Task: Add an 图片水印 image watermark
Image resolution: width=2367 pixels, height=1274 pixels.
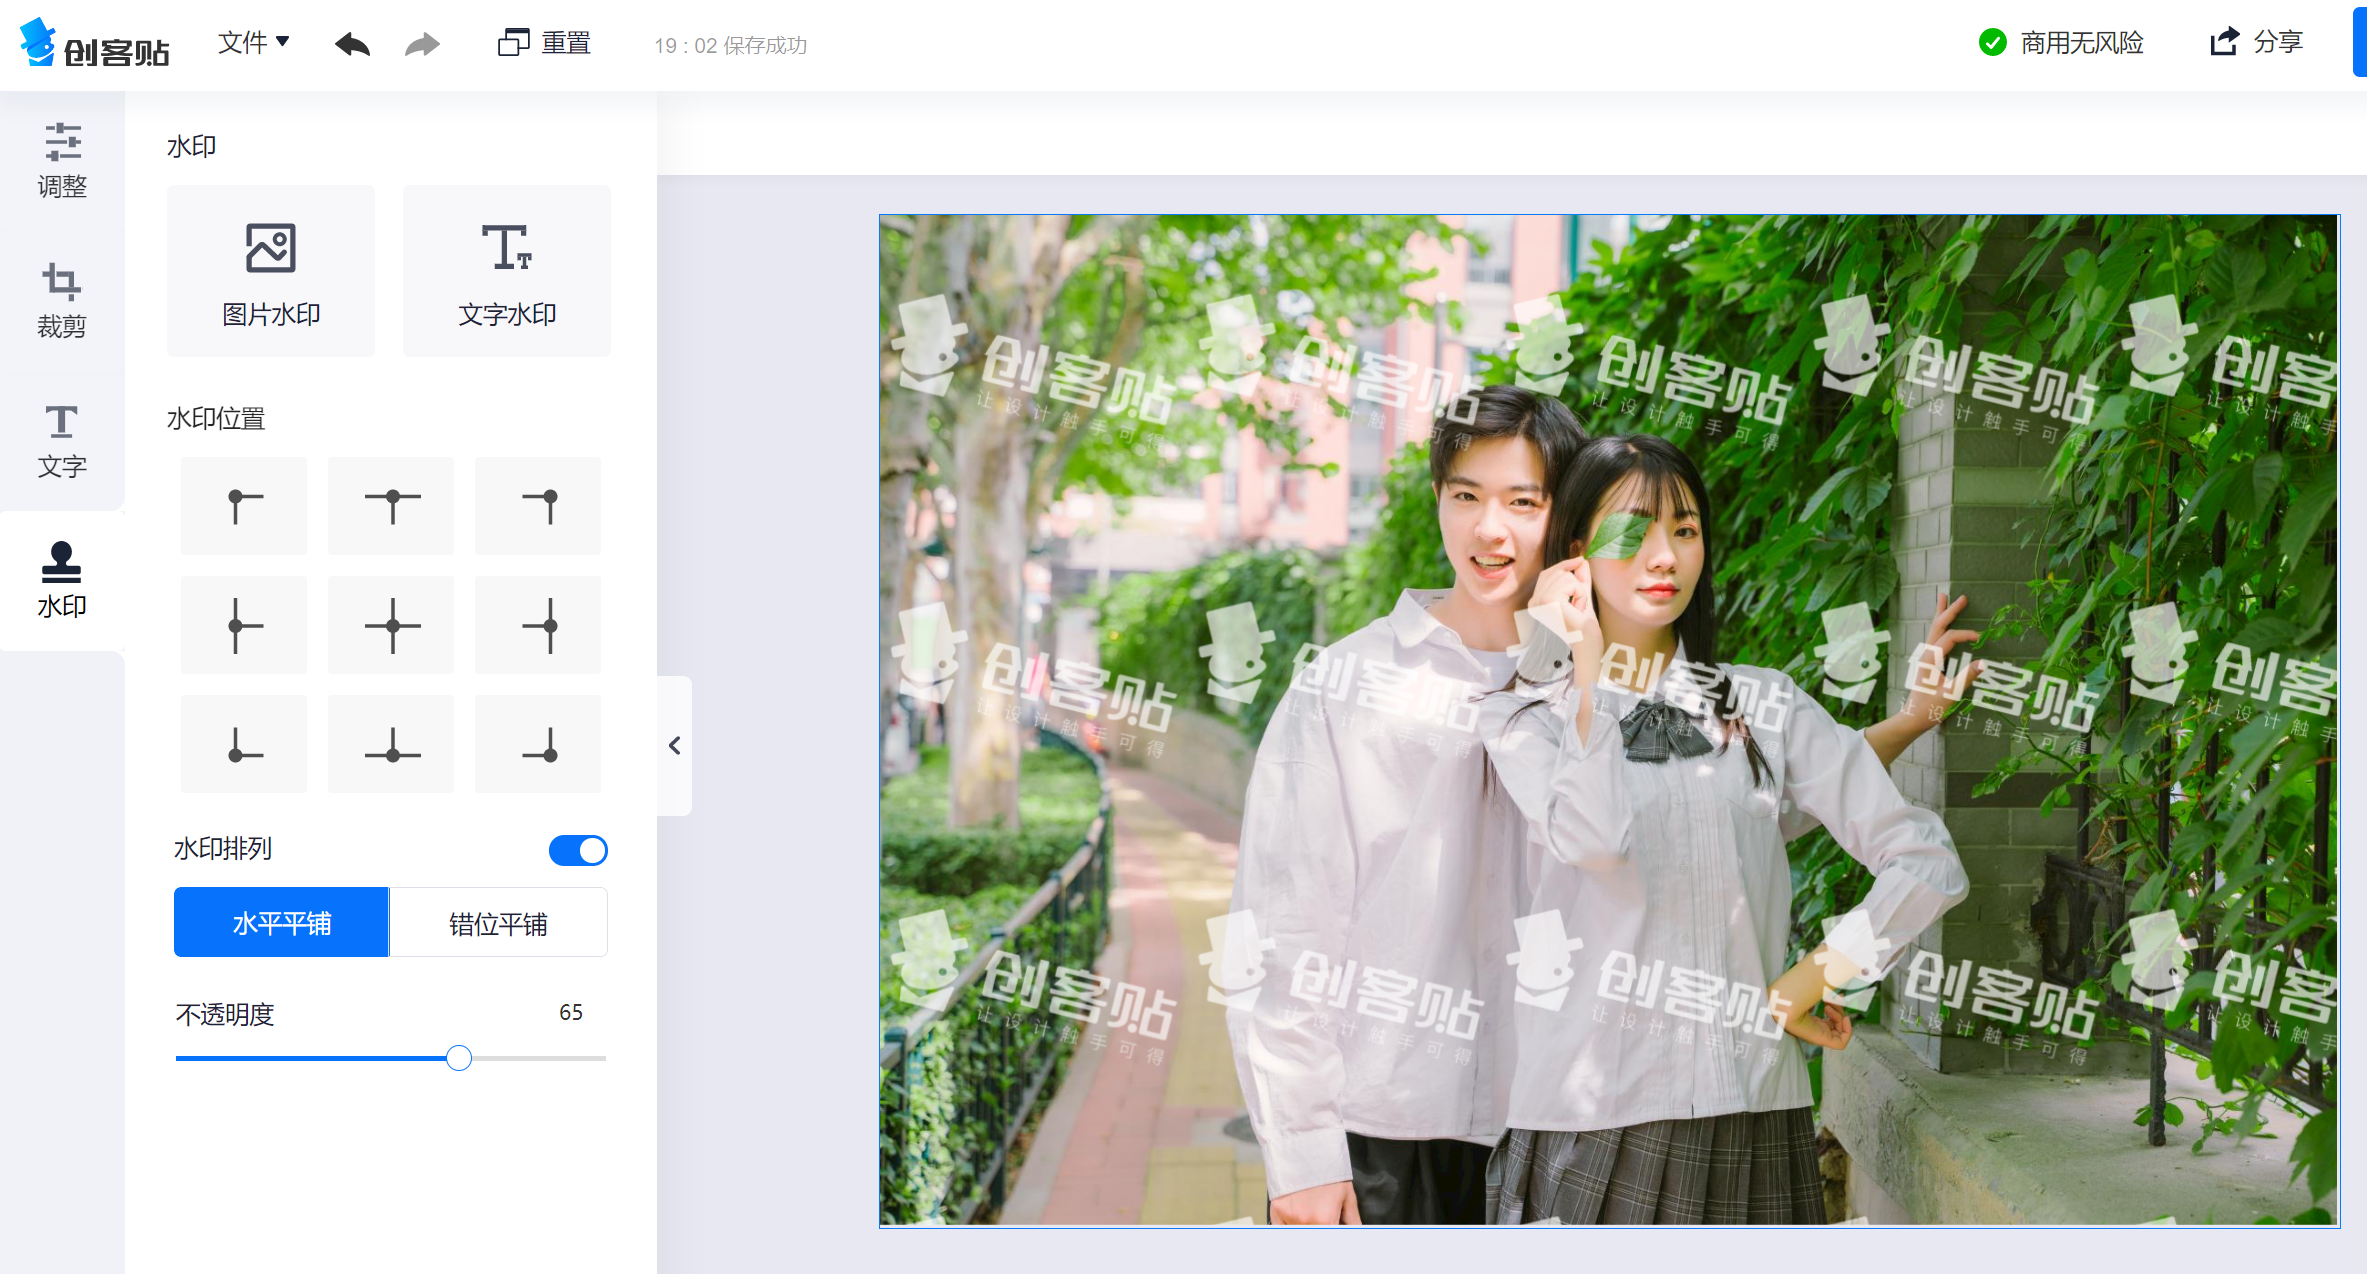Action: (271, 271)
